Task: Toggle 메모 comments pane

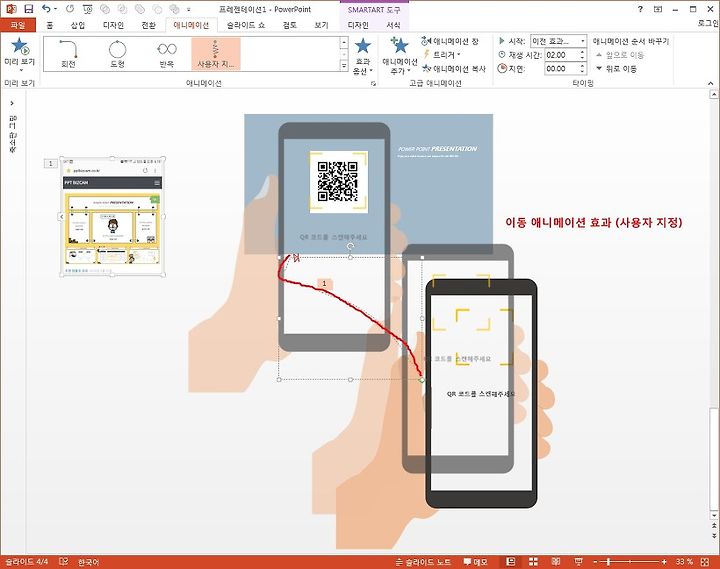Action: pyautogui.click(x=475, y=562)
